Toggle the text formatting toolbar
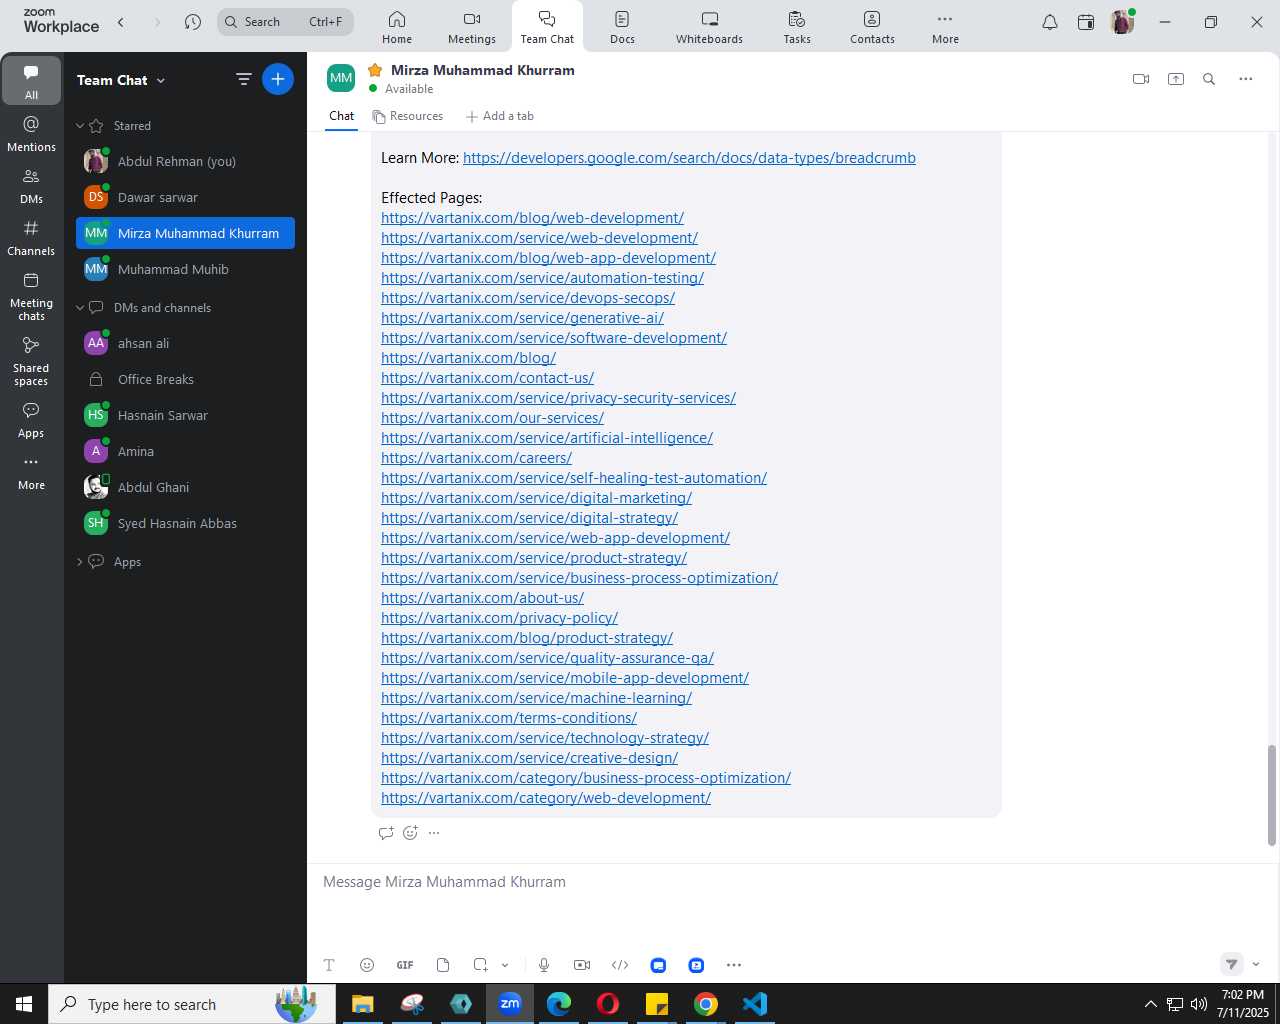 tap(329, 965)
